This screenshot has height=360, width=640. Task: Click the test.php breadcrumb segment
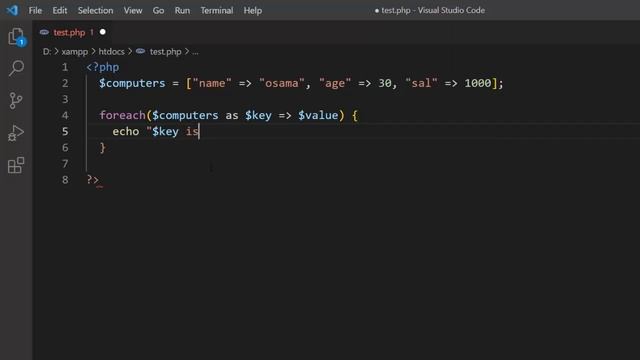165,52
